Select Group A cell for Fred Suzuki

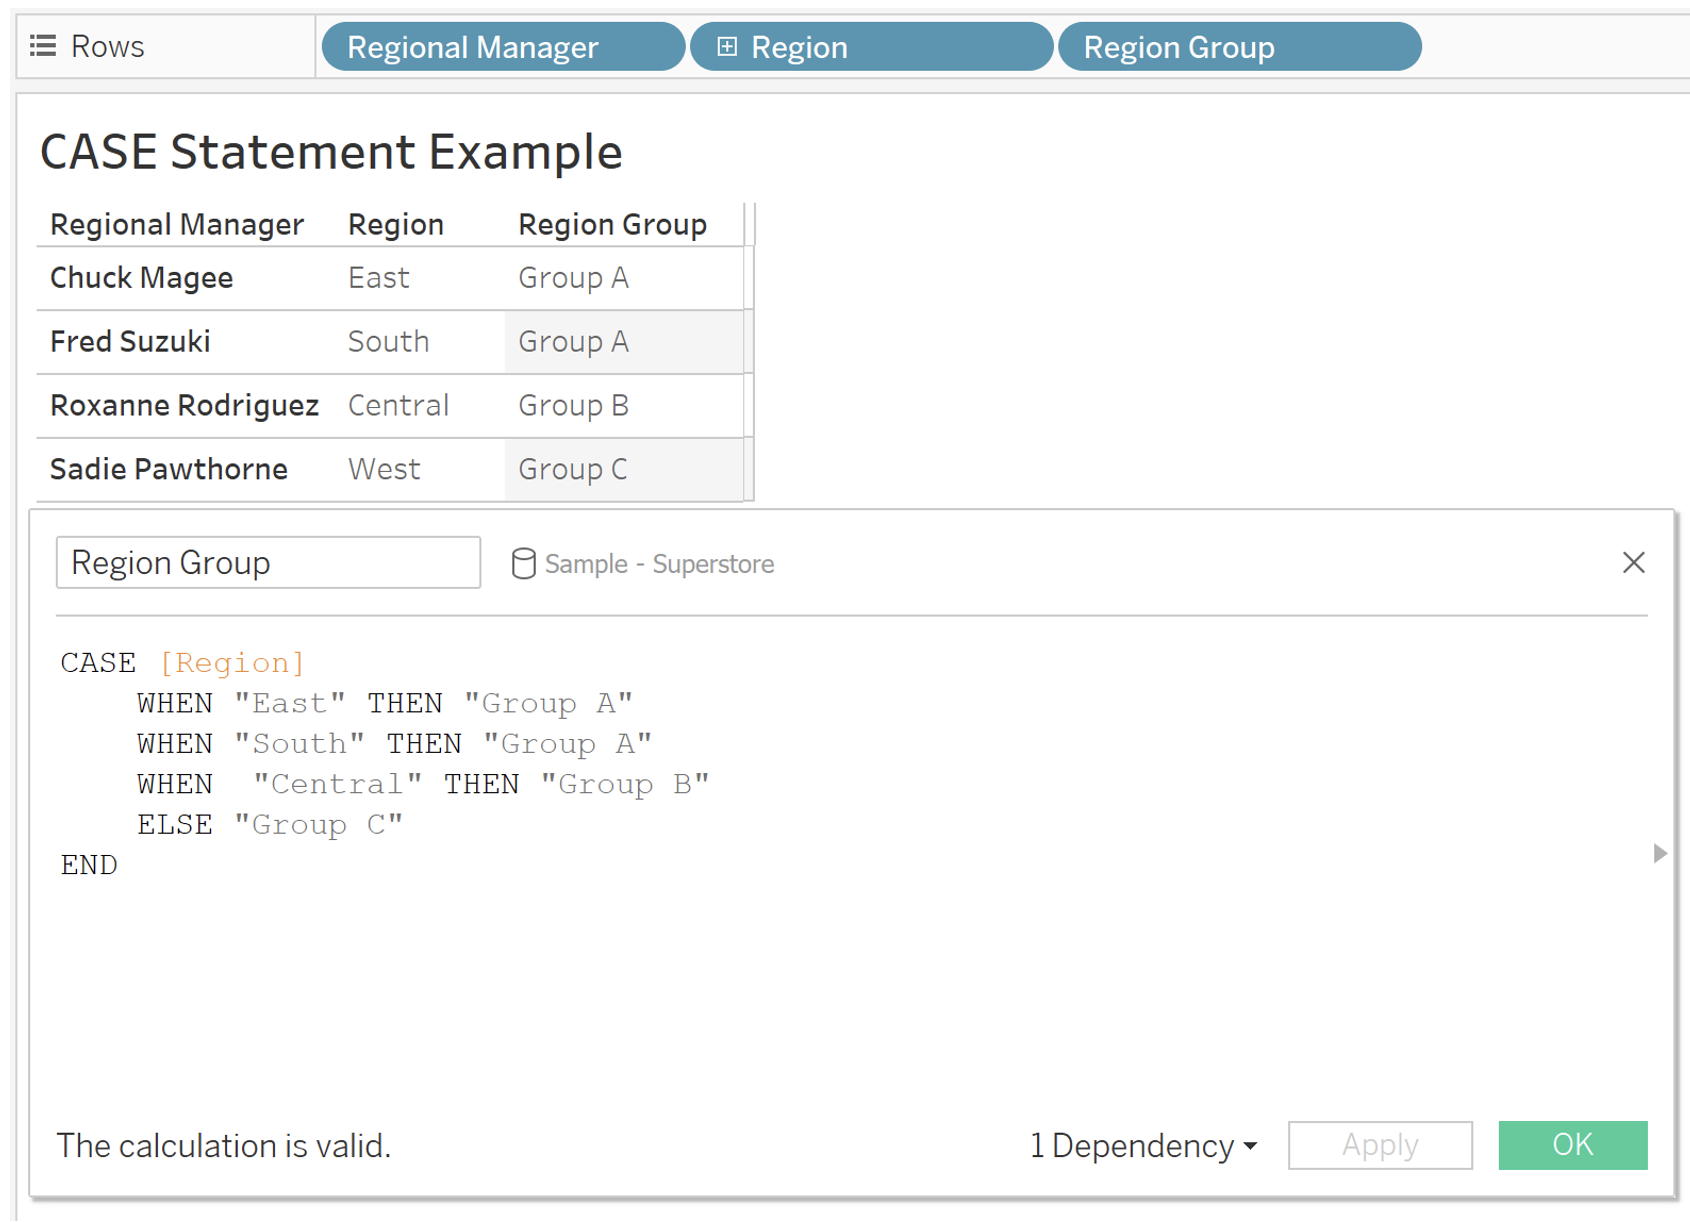click(x=573, y=341)
